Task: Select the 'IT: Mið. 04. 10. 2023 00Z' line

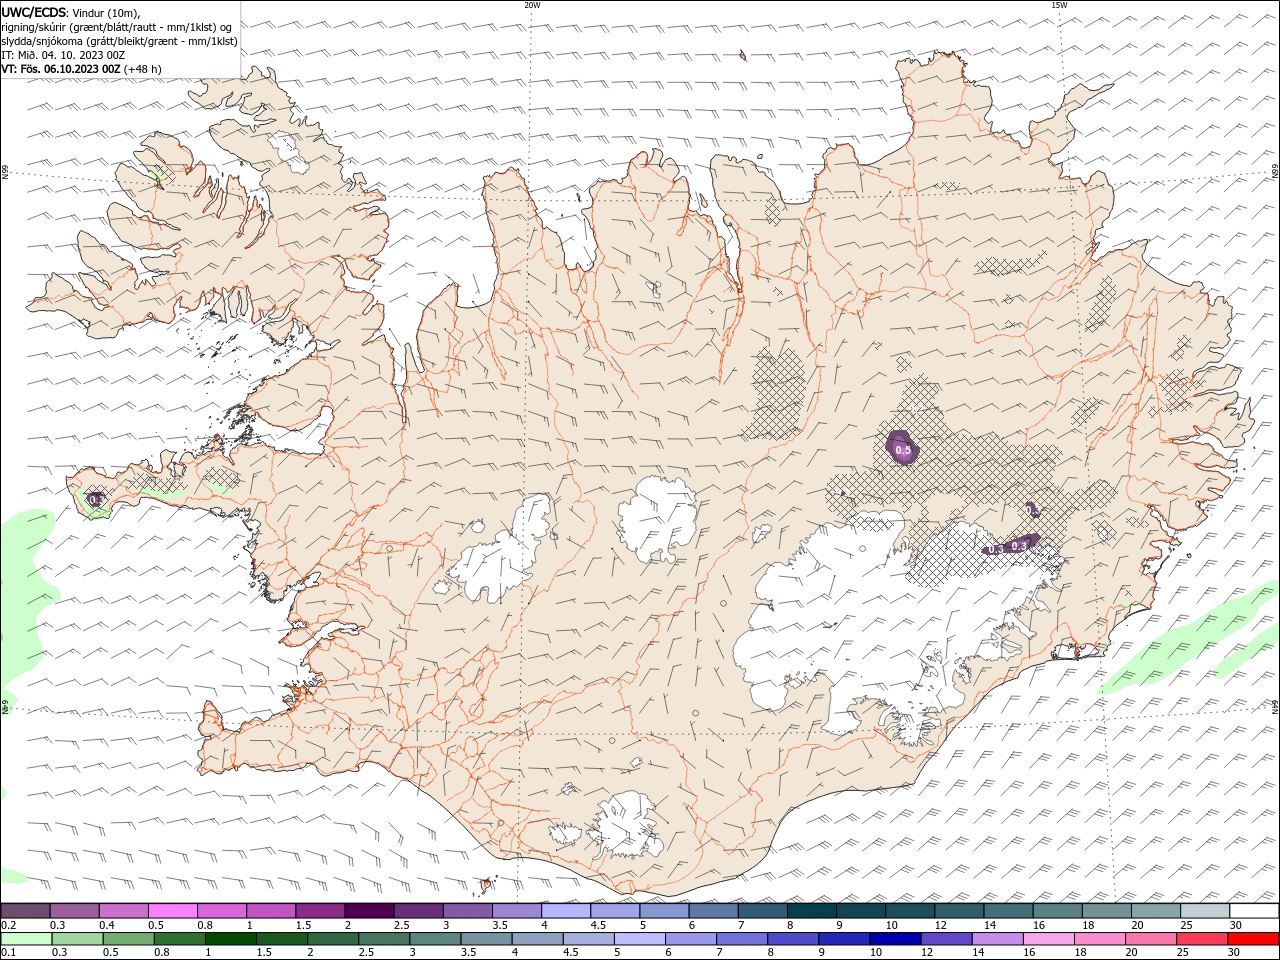Action: 62,55
